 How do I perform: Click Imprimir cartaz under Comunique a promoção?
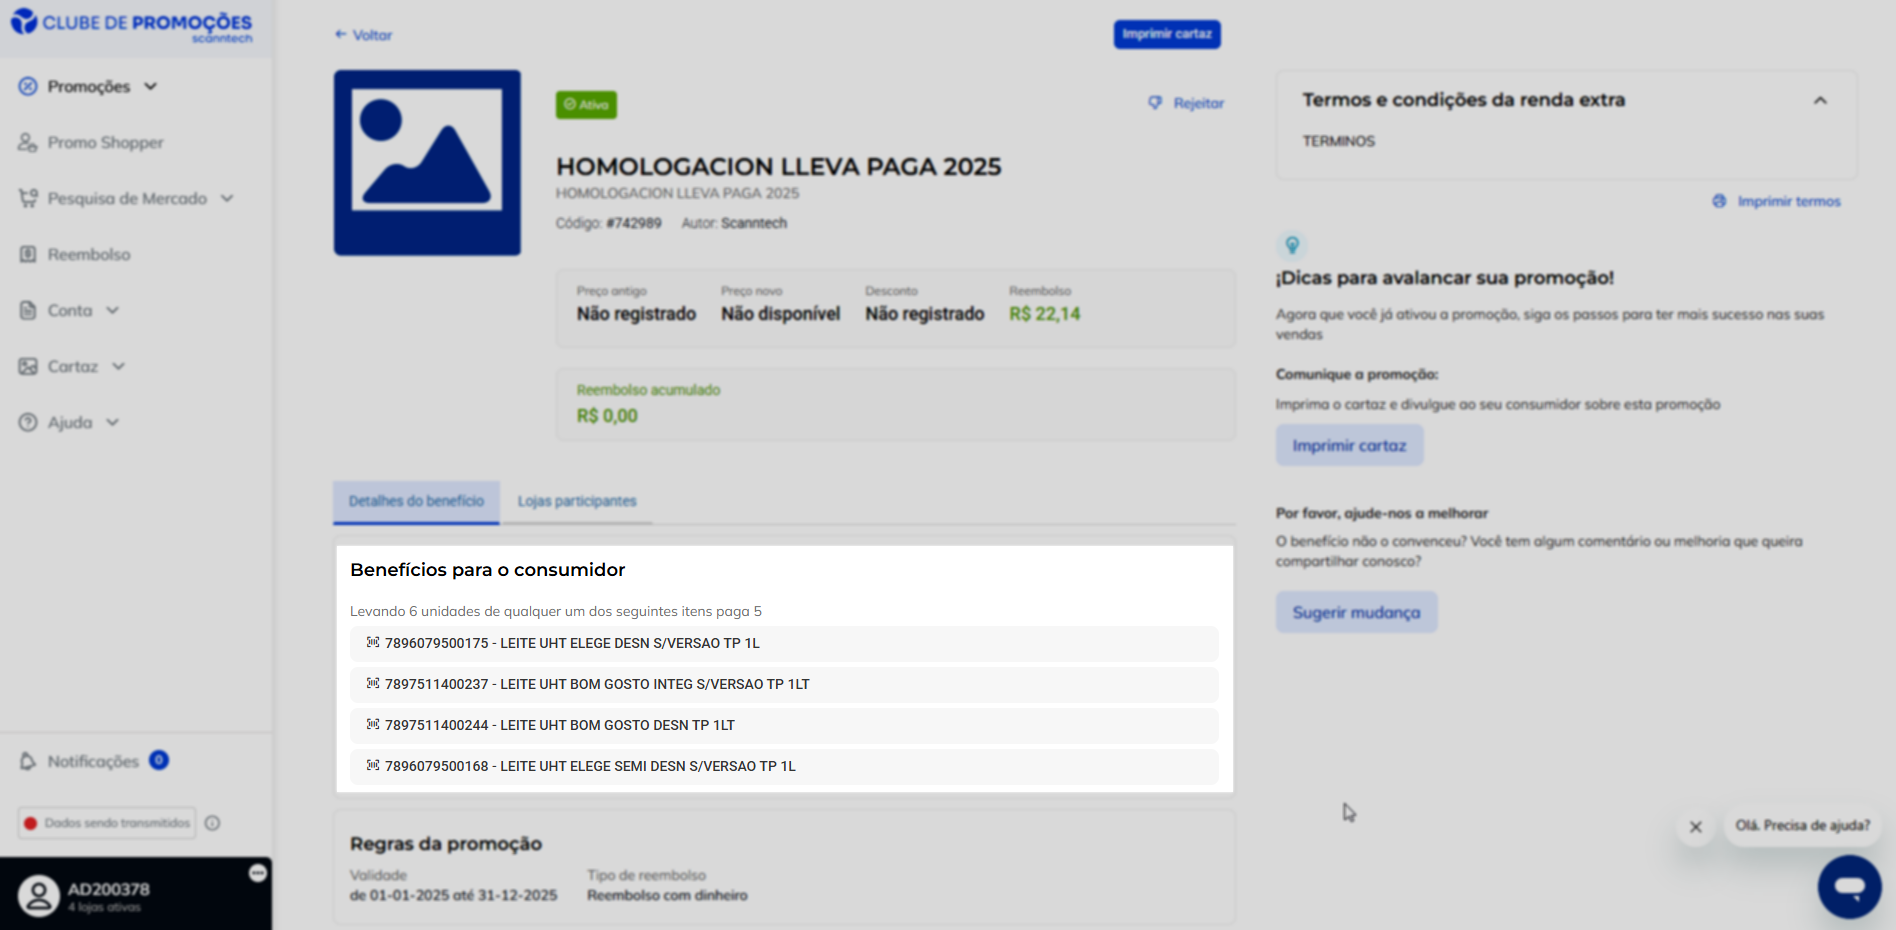pyautogui.click(x=1349, y=445)
